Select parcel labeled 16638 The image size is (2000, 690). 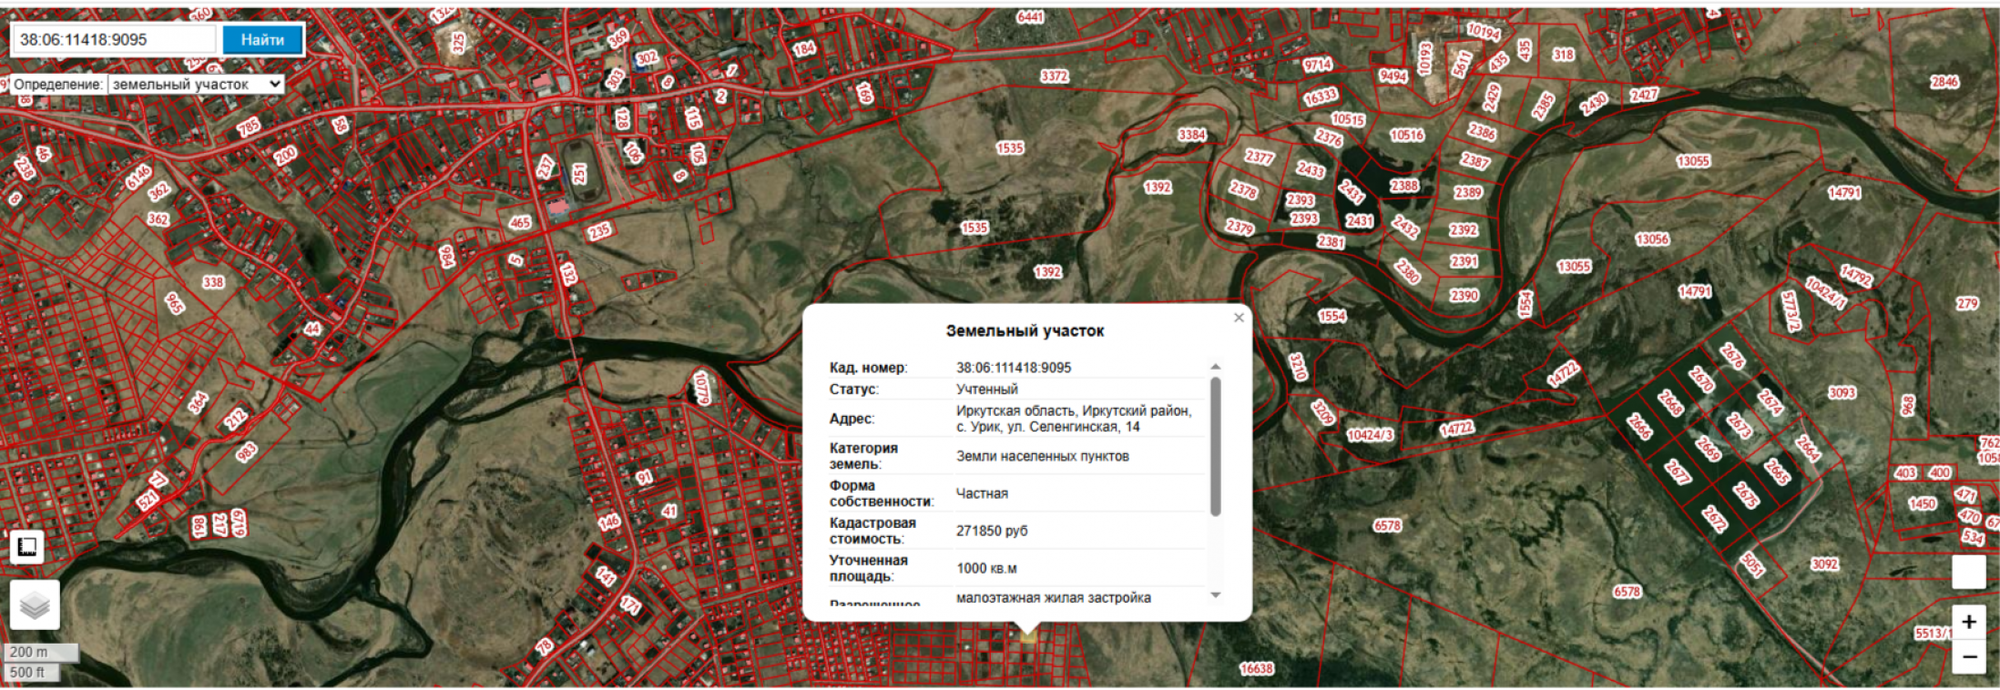1257,669
